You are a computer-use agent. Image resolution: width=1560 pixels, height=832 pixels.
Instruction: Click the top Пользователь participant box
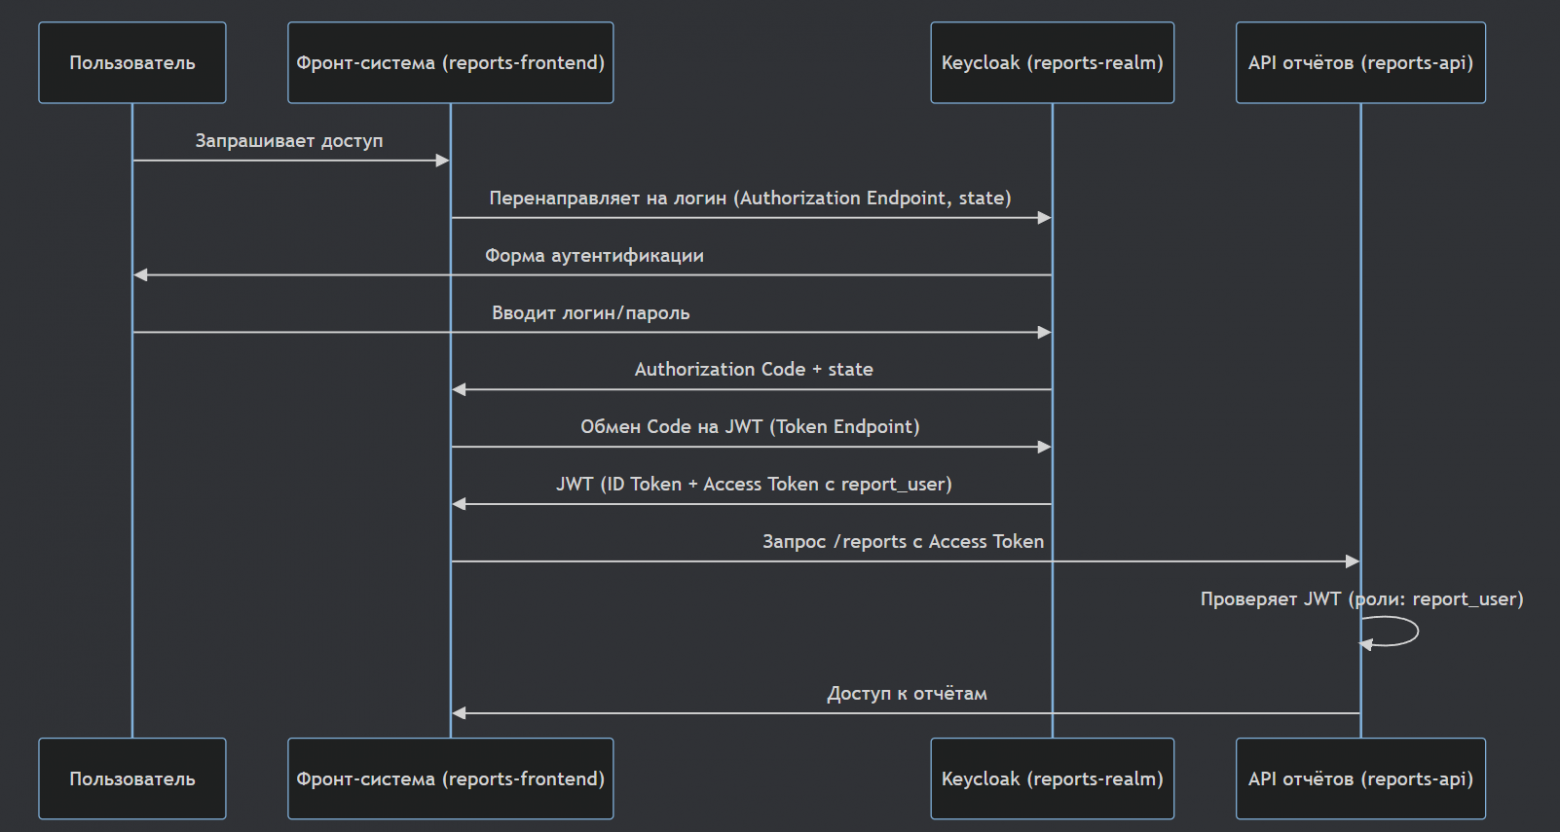(132, 63)
